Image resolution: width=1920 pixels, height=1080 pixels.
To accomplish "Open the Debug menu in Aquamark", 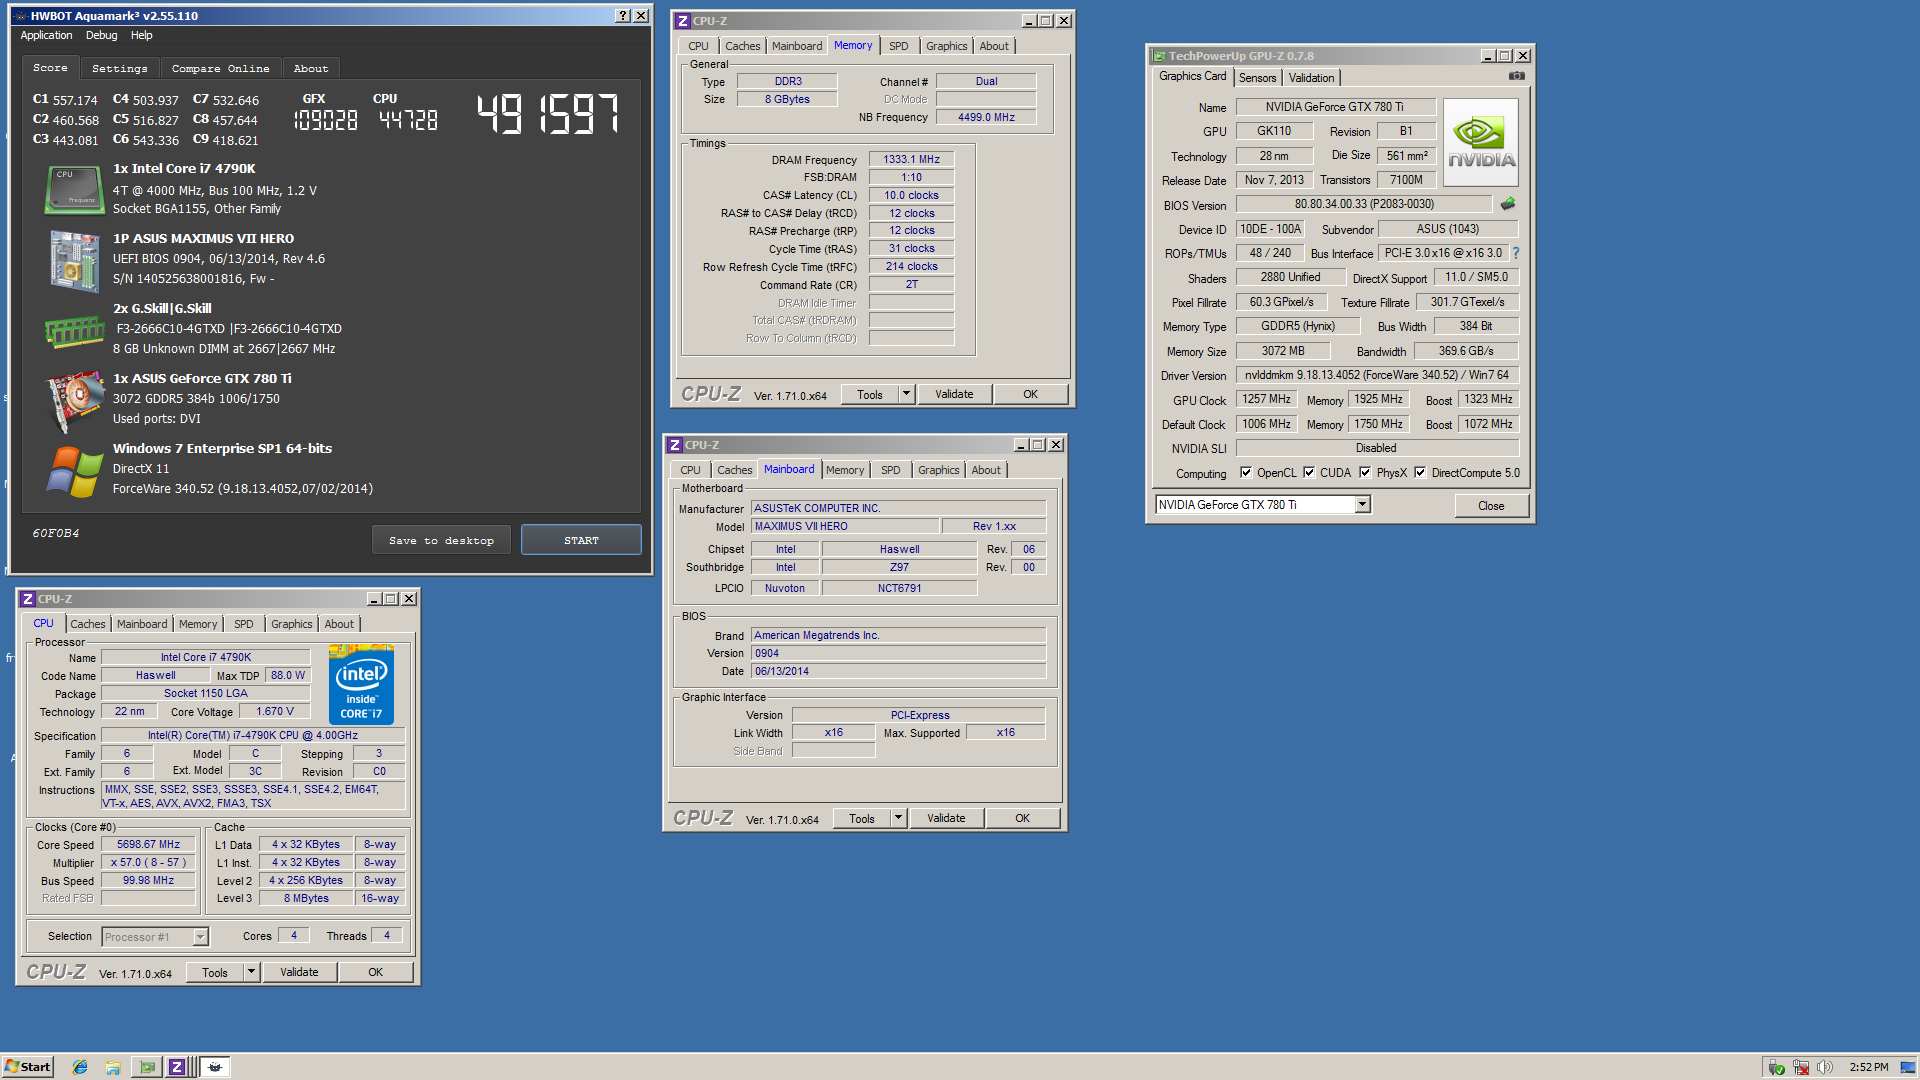I will coord(101,35).
